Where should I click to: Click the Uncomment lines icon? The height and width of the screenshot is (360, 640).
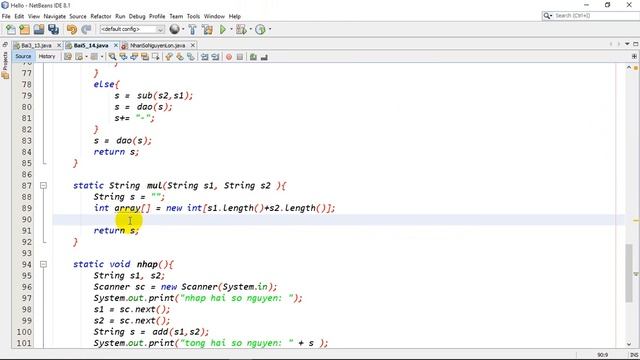click(x=264, y=57)
